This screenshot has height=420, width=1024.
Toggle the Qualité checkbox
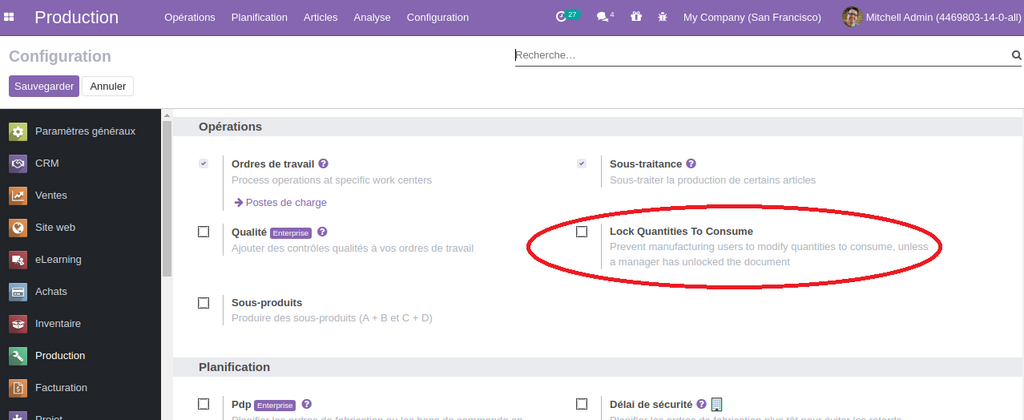[204, 232]
